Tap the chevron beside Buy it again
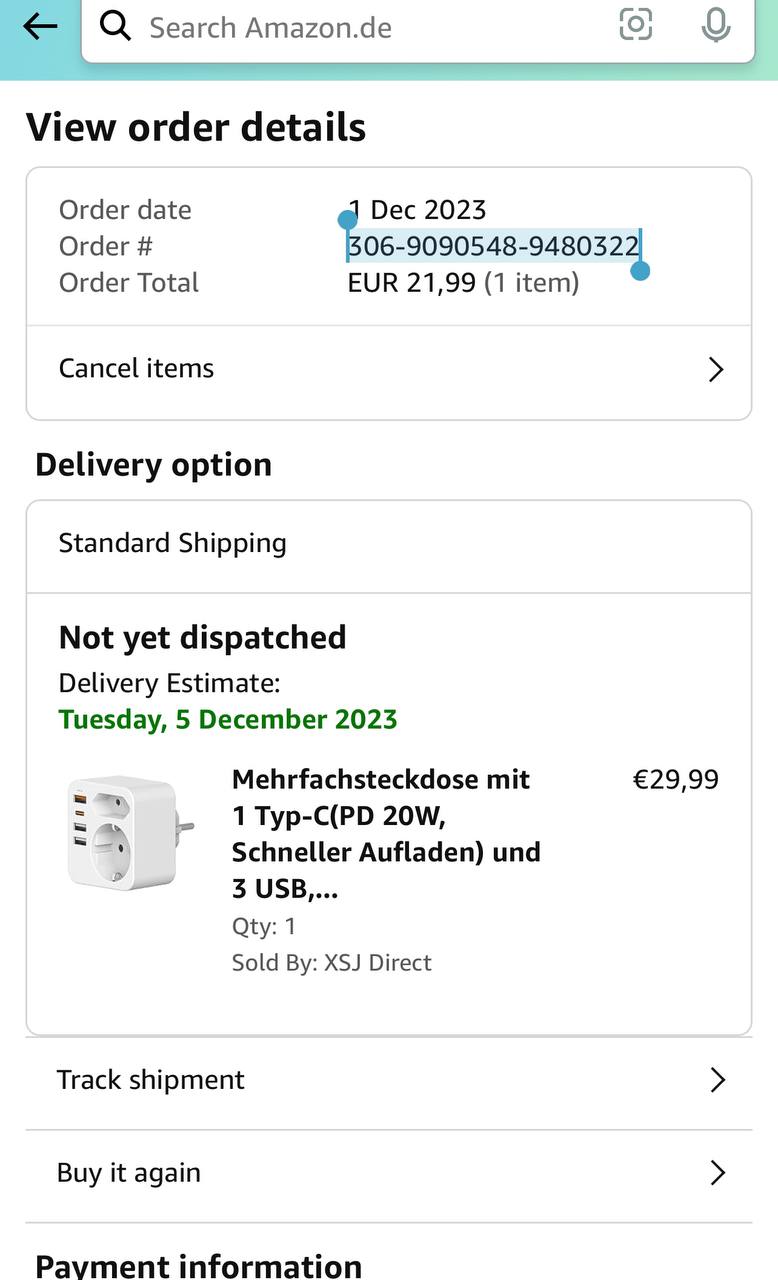This screenshot has width=778, height=1280. [717, 1173]
